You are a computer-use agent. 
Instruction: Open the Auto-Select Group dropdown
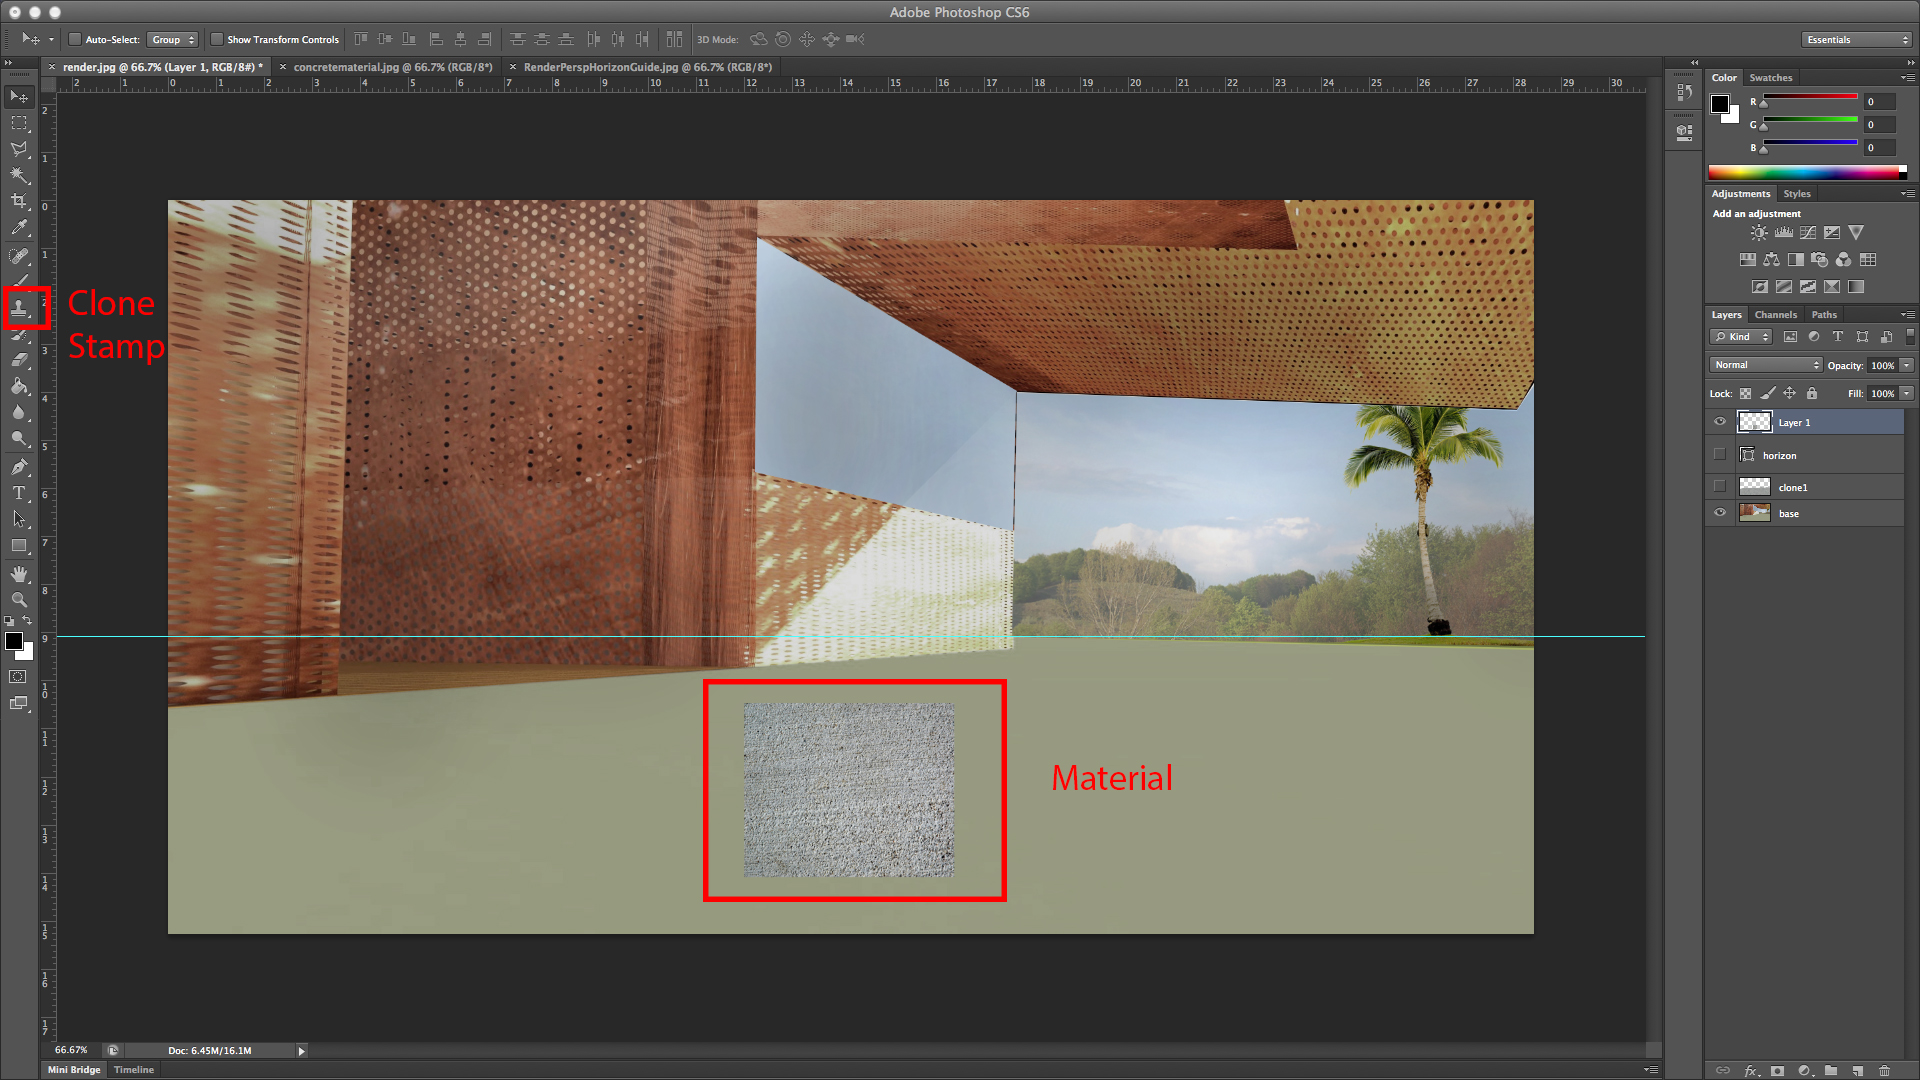coord(173,40)
